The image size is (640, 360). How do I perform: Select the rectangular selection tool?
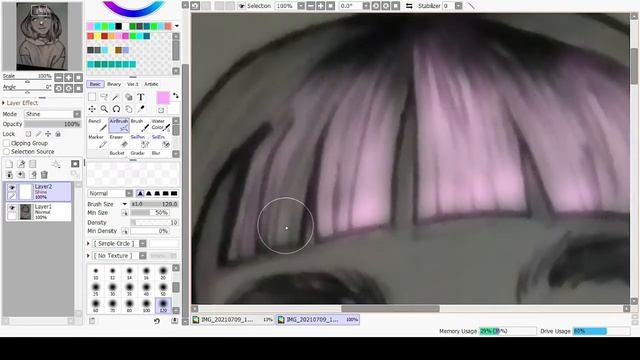[x=92, y=97]
